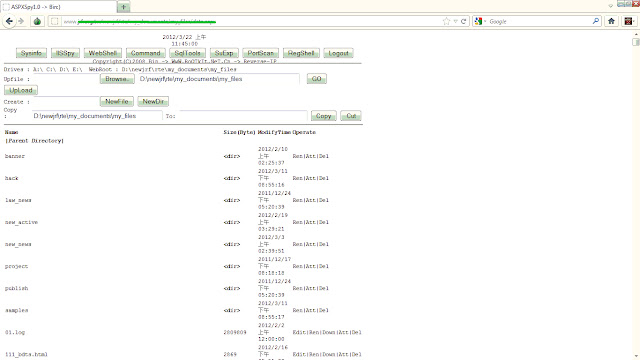Open the SuExp page
Image resolution: width=640 pixels, height=360 pixels.
pyautogui.click(x=224, y=53)
